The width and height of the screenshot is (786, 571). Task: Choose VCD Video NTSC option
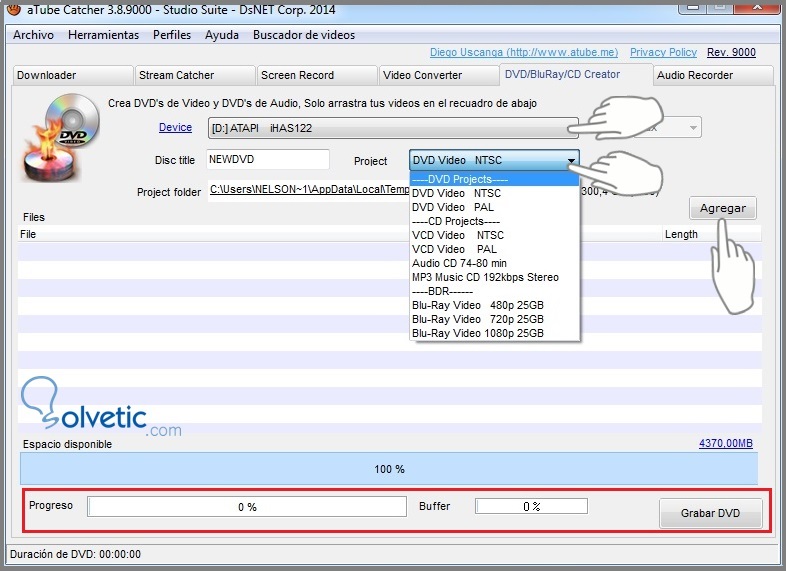(x=494, y=235)
